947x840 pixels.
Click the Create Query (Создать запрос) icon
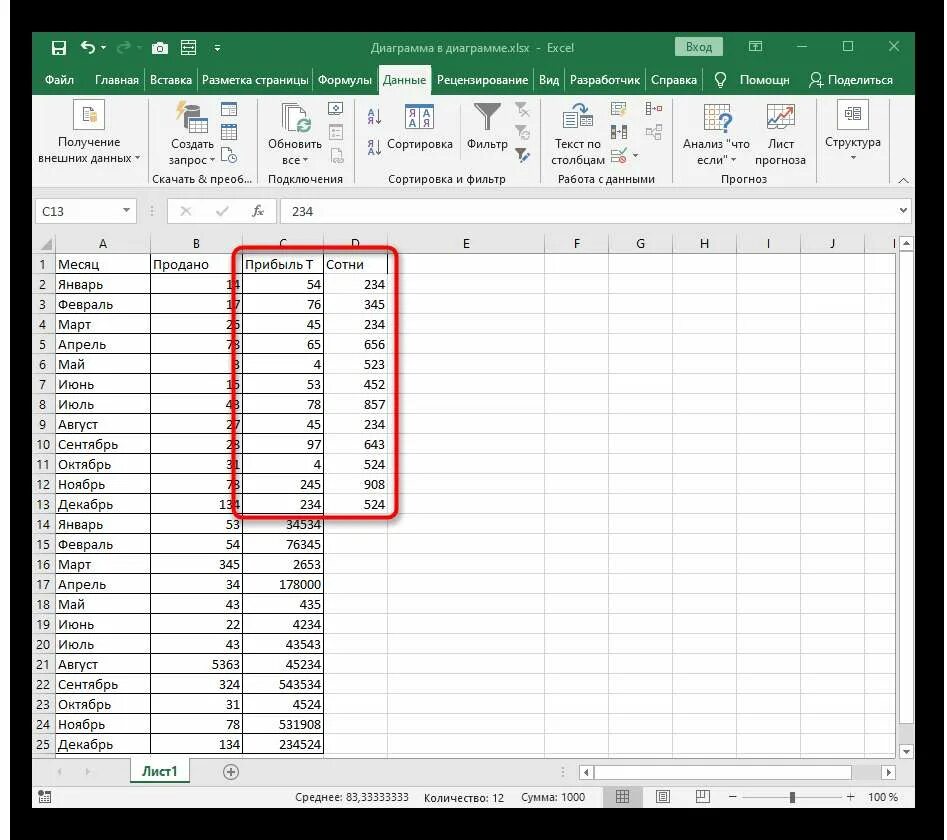click(x=191, y=117)
